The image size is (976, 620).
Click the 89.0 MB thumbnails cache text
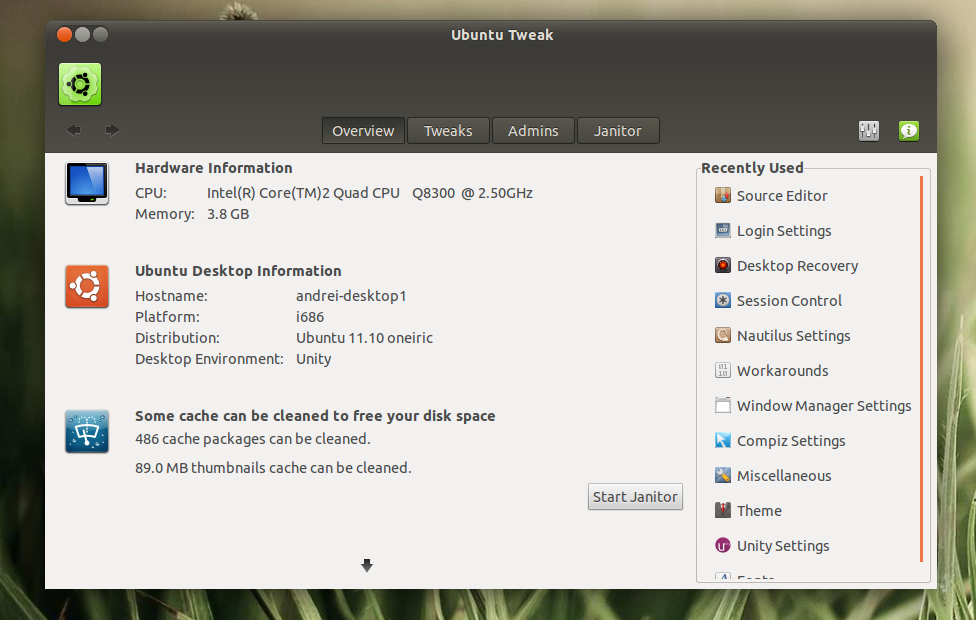[273, 467]
